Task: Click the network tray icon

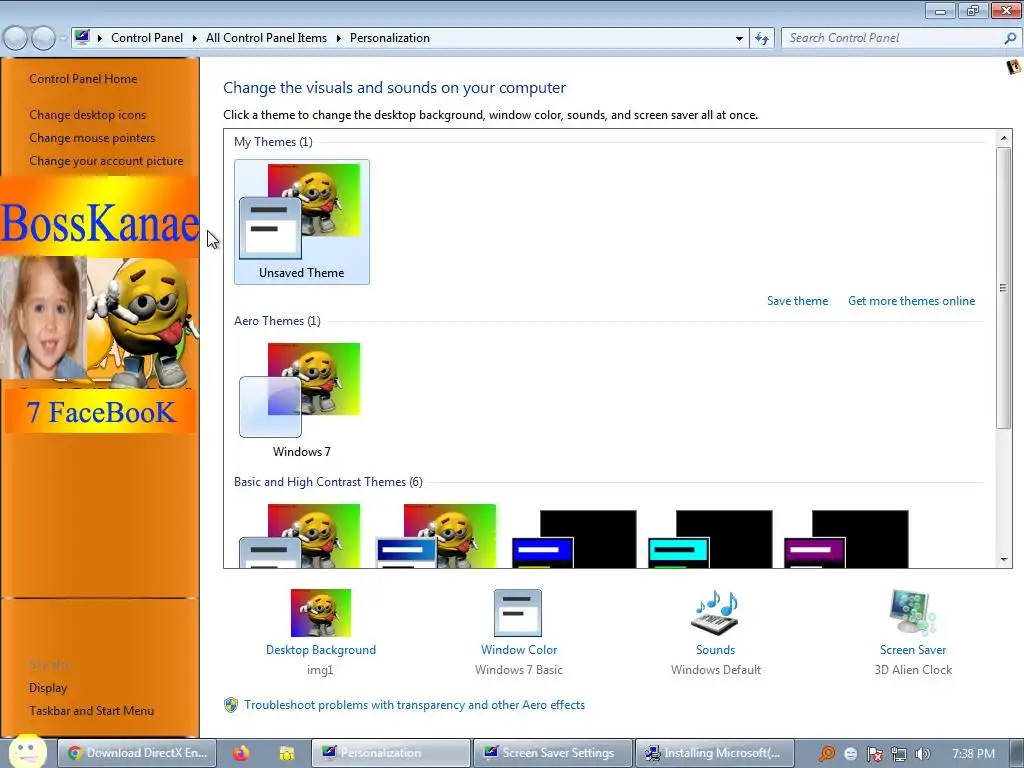Action: [899, 754]
